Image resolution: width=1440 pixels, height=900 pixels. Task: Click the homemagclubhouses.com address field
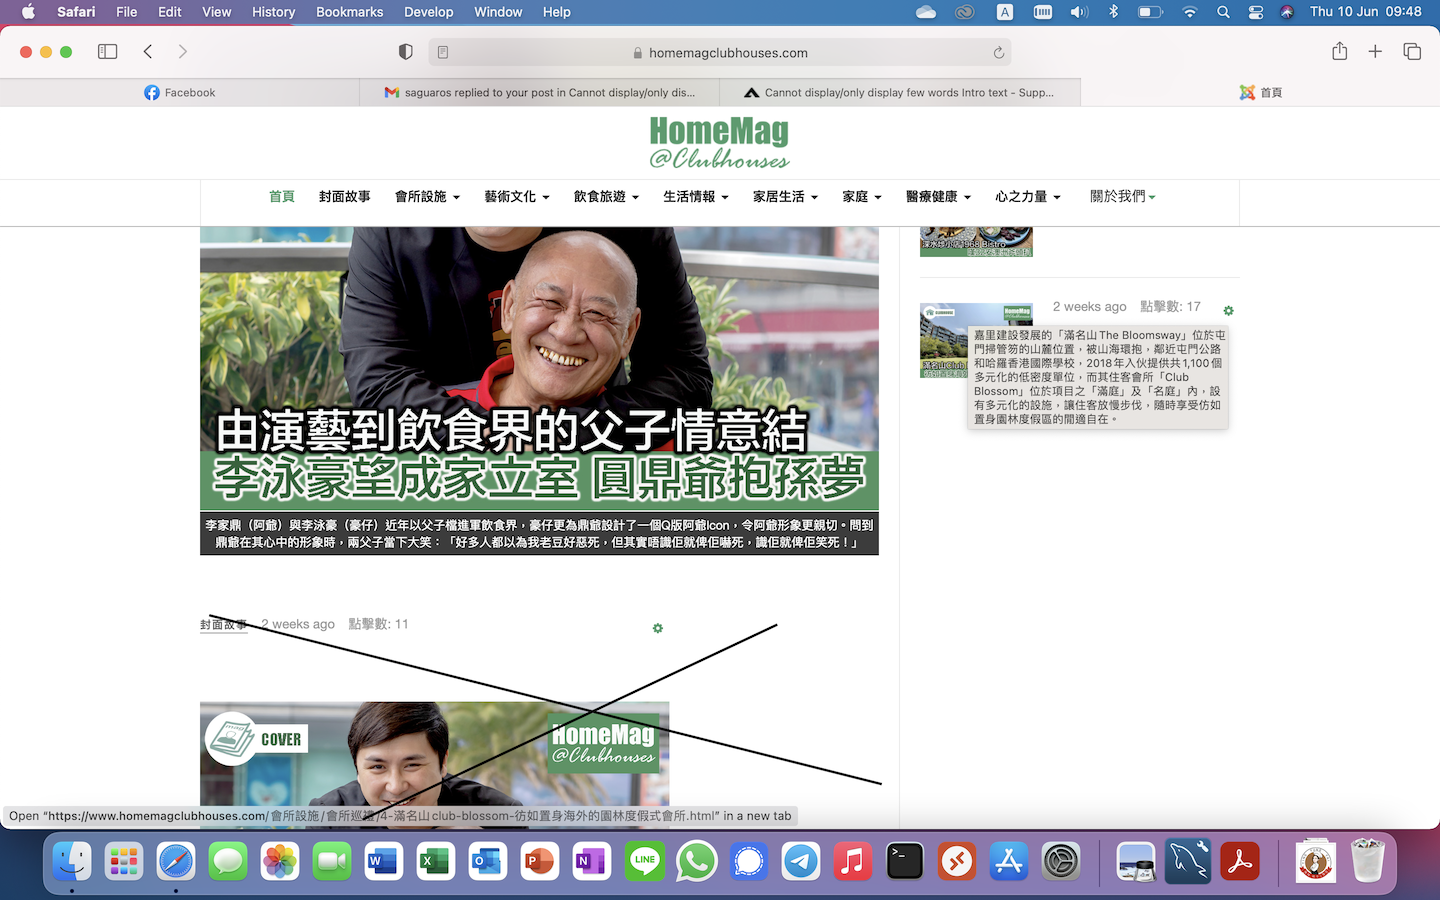coord(727,52)
